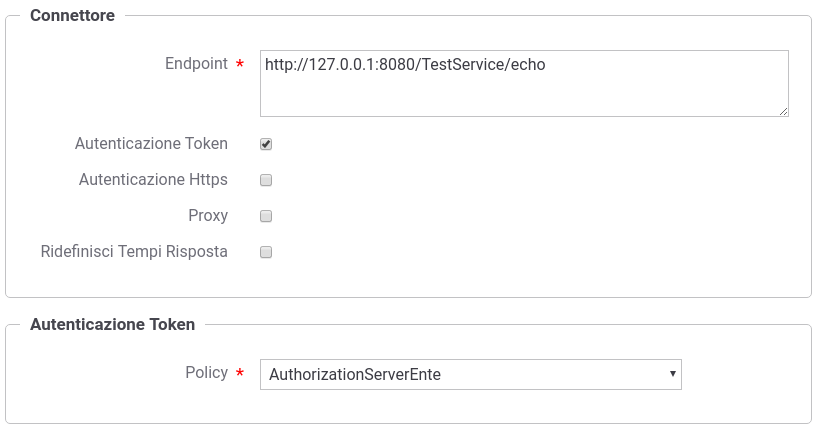The height and width of the screenshot is (433, 821).
Task: Click the red asterisk beside Policy
Action: [240, 373]
